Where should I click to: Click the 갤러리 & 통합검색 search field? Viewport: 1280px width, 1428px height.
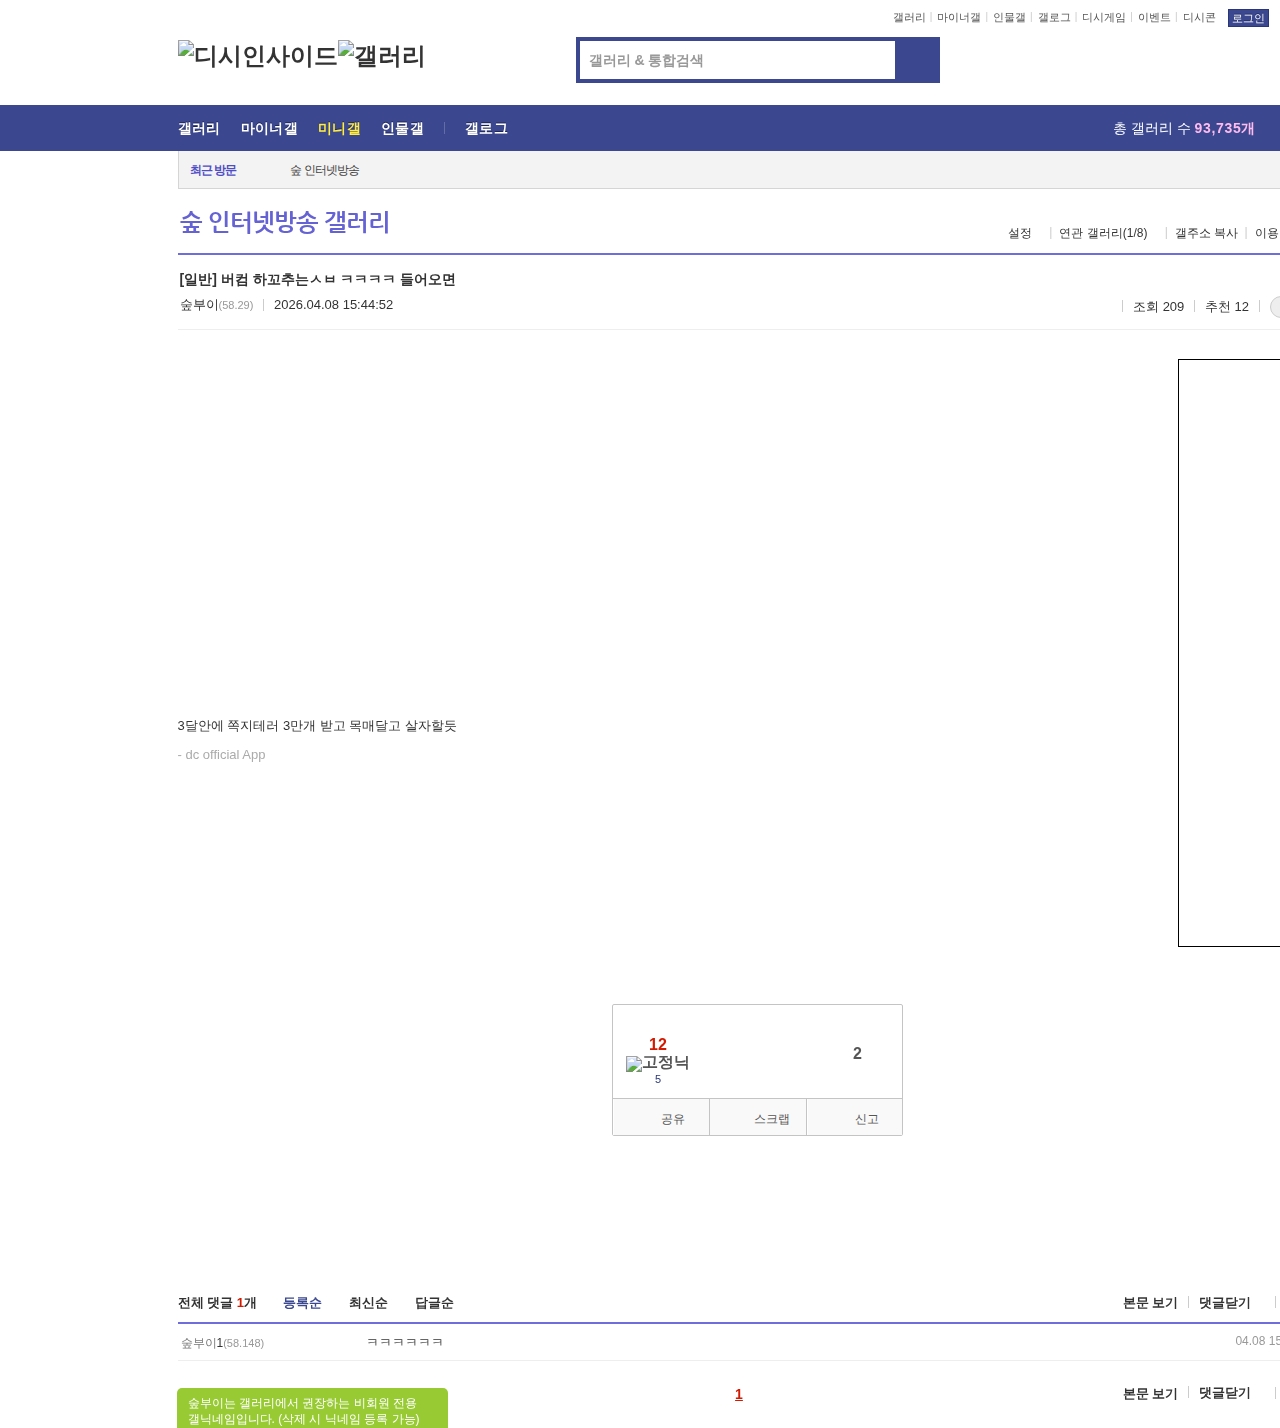coord(737,60)
